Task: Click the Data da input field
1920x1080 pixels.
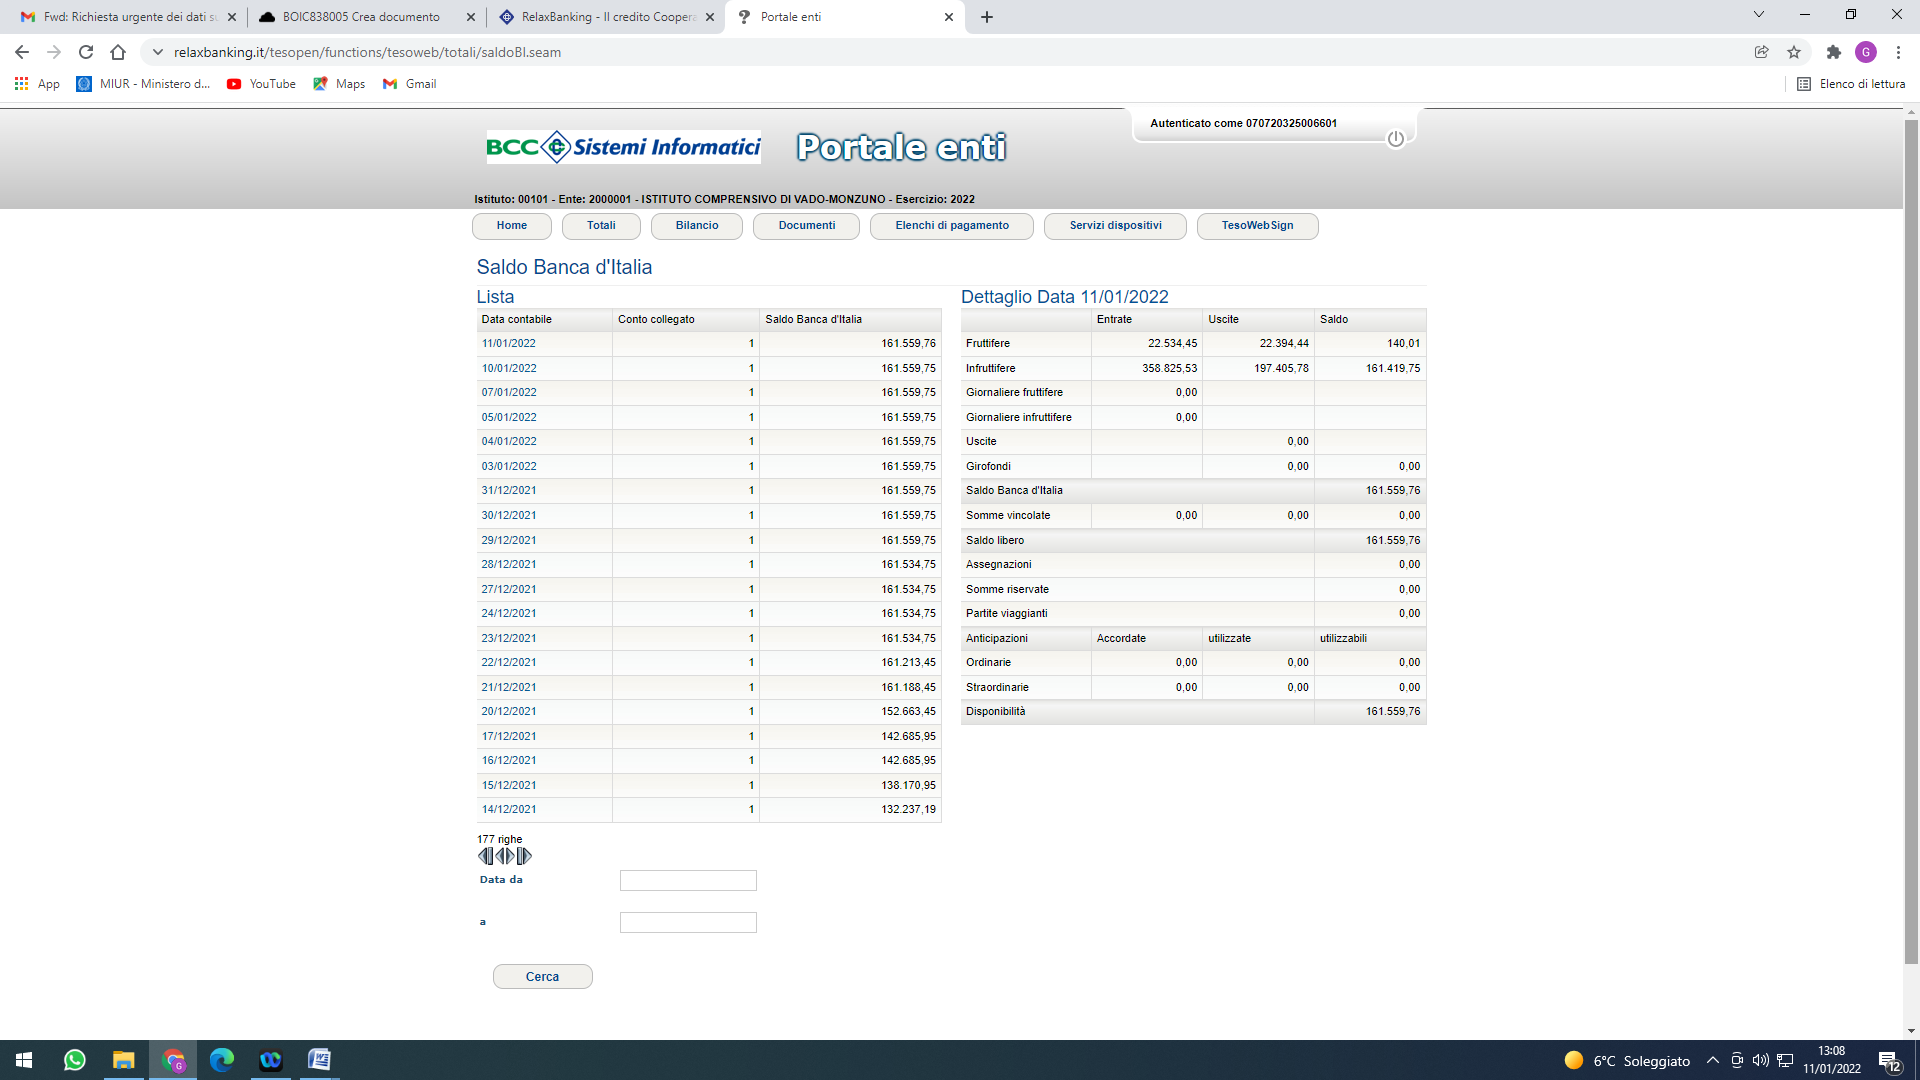Action: (x=688, y=881)
